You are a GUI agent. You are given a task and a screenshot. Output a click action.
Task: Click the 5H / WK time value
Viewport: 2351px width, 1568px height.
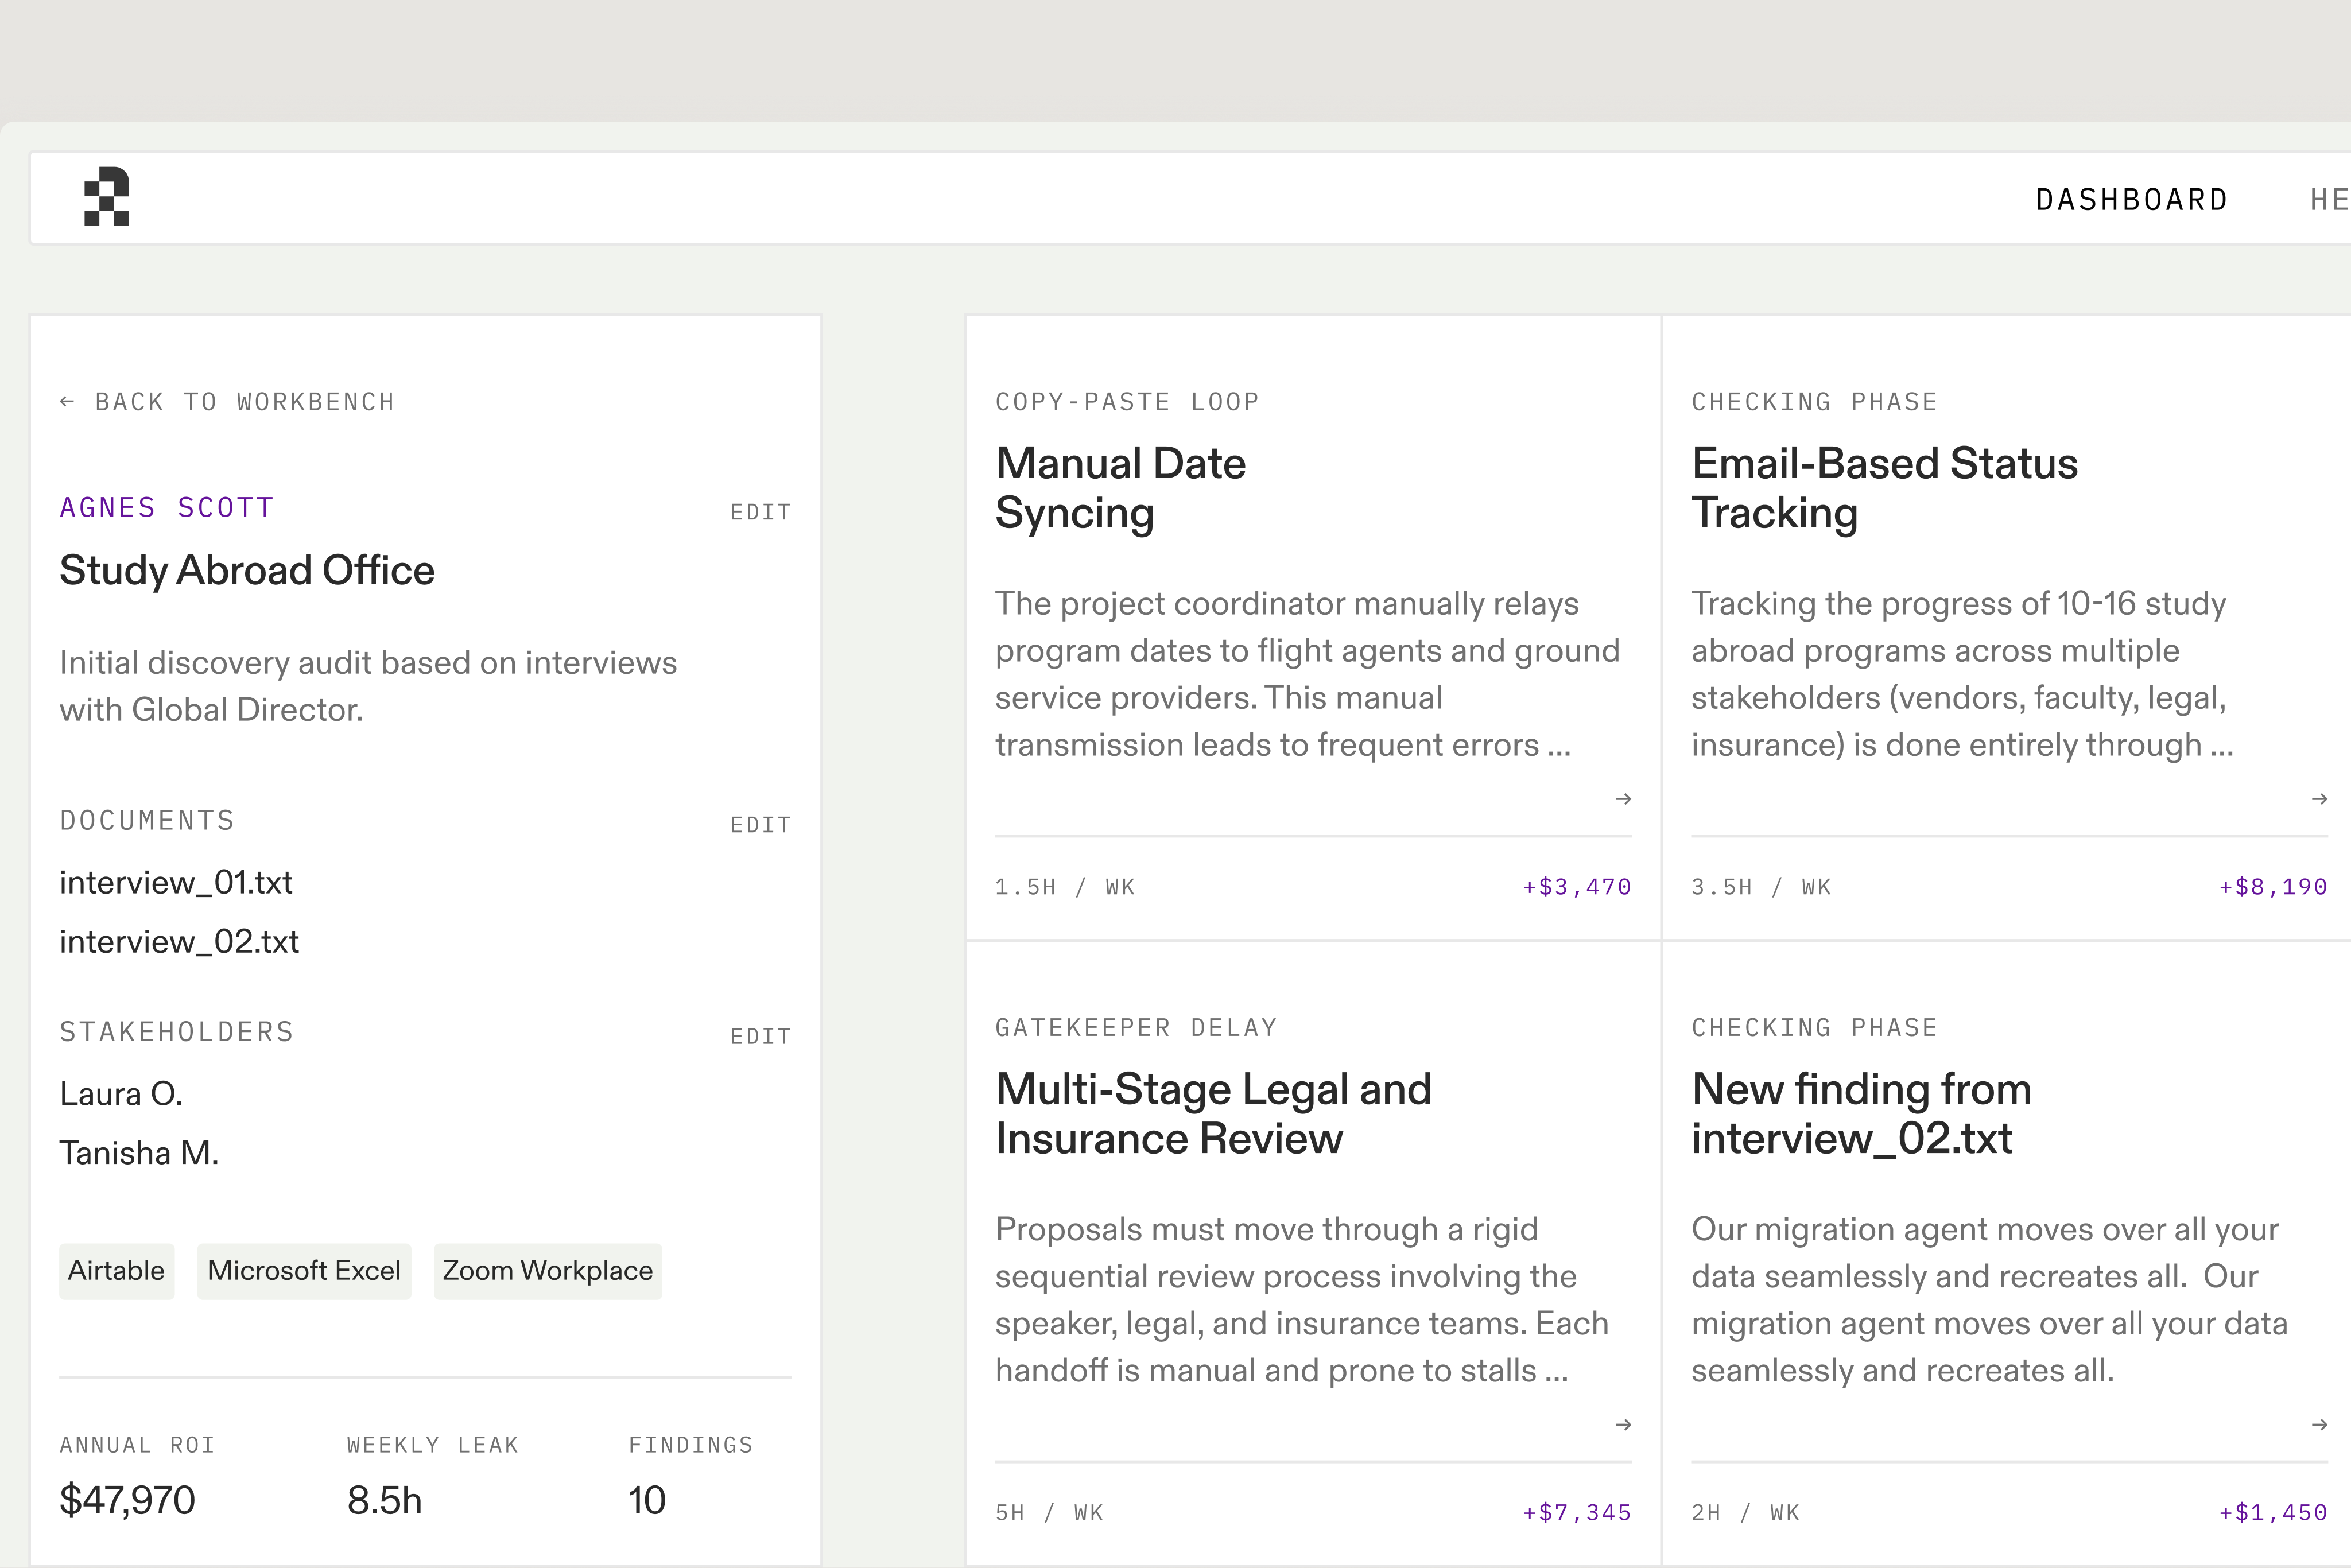[1049, 1513]
